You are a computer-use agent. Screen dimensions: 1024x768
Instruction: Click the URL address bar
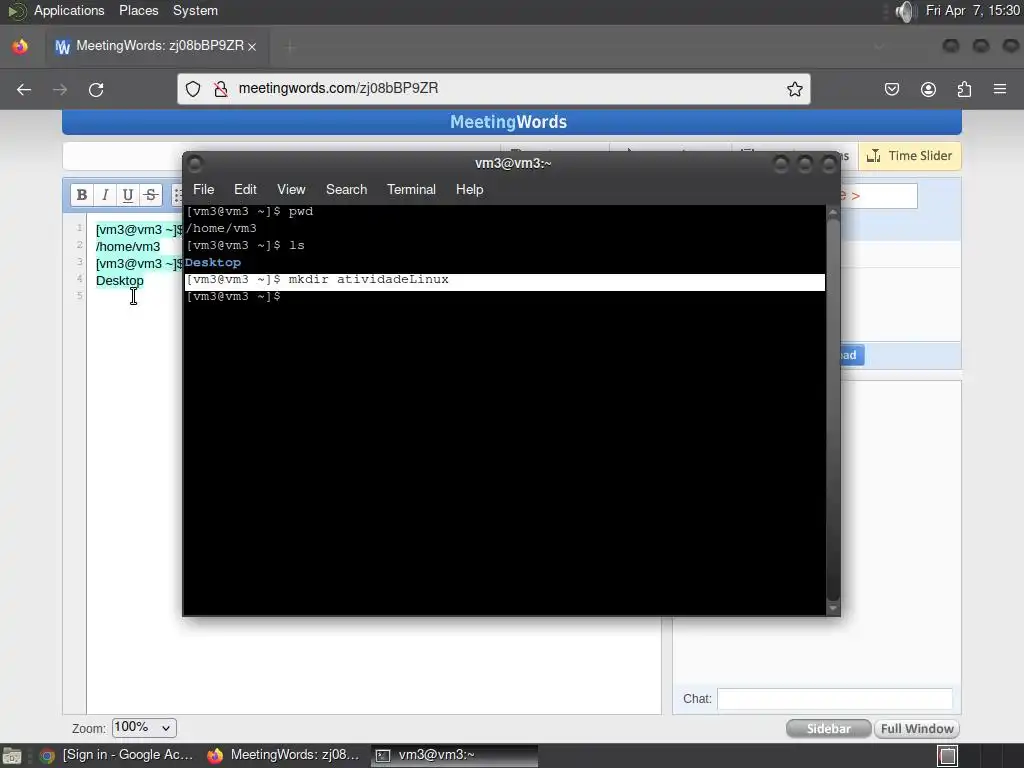493,89
